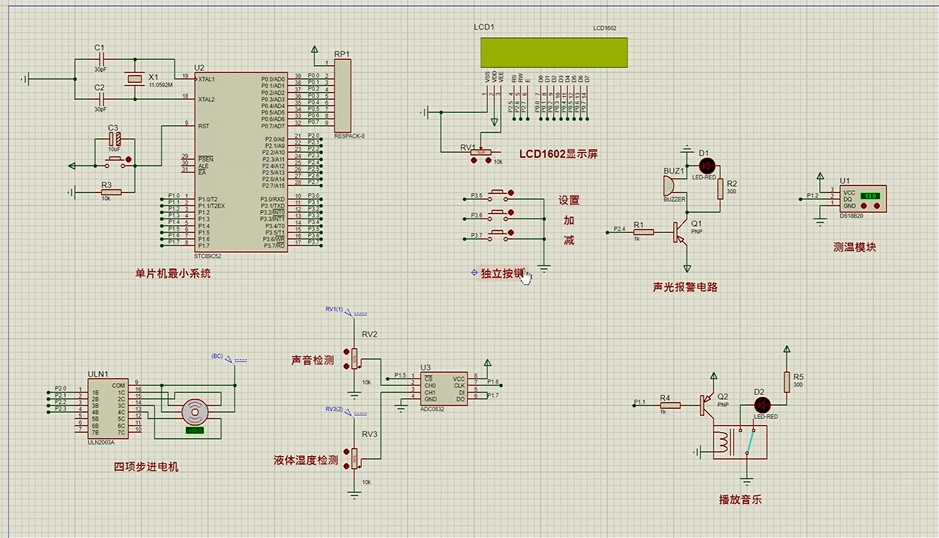The image size is (939, 538).
Task: Select the stepper motor symbol
Action: 194,410
